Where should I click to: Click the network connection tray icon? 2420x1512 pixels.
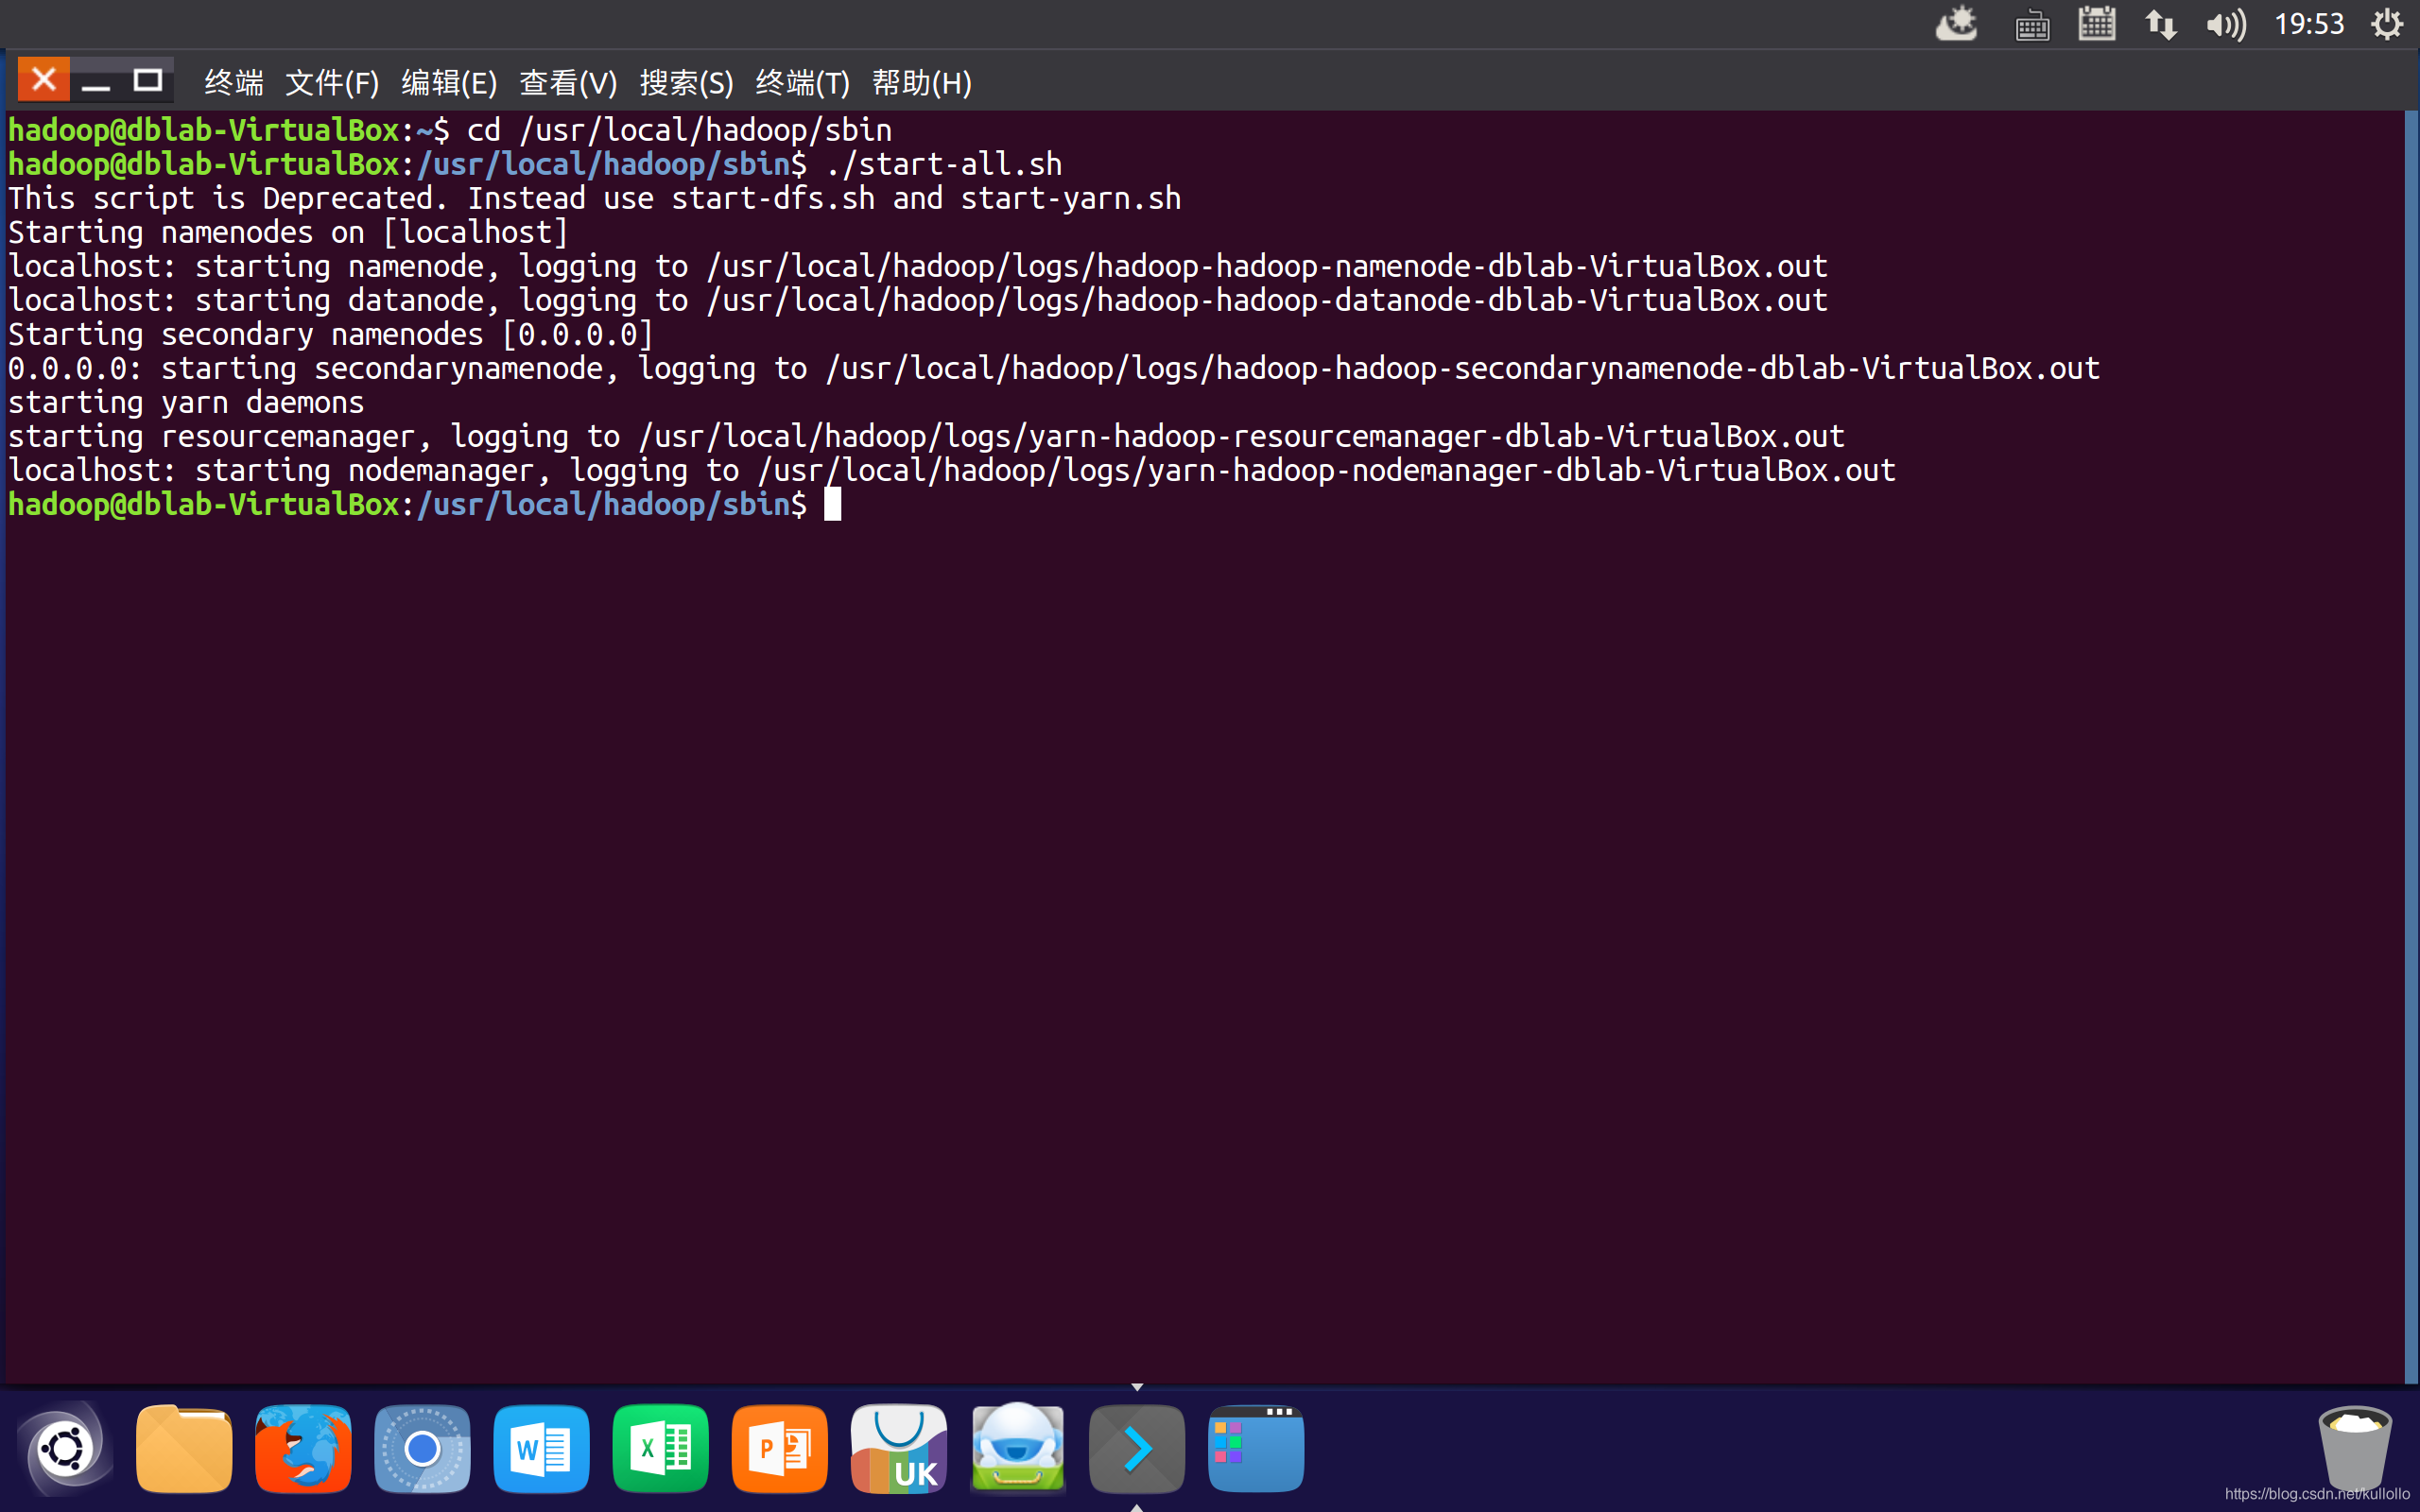[x=2160, y=24]
